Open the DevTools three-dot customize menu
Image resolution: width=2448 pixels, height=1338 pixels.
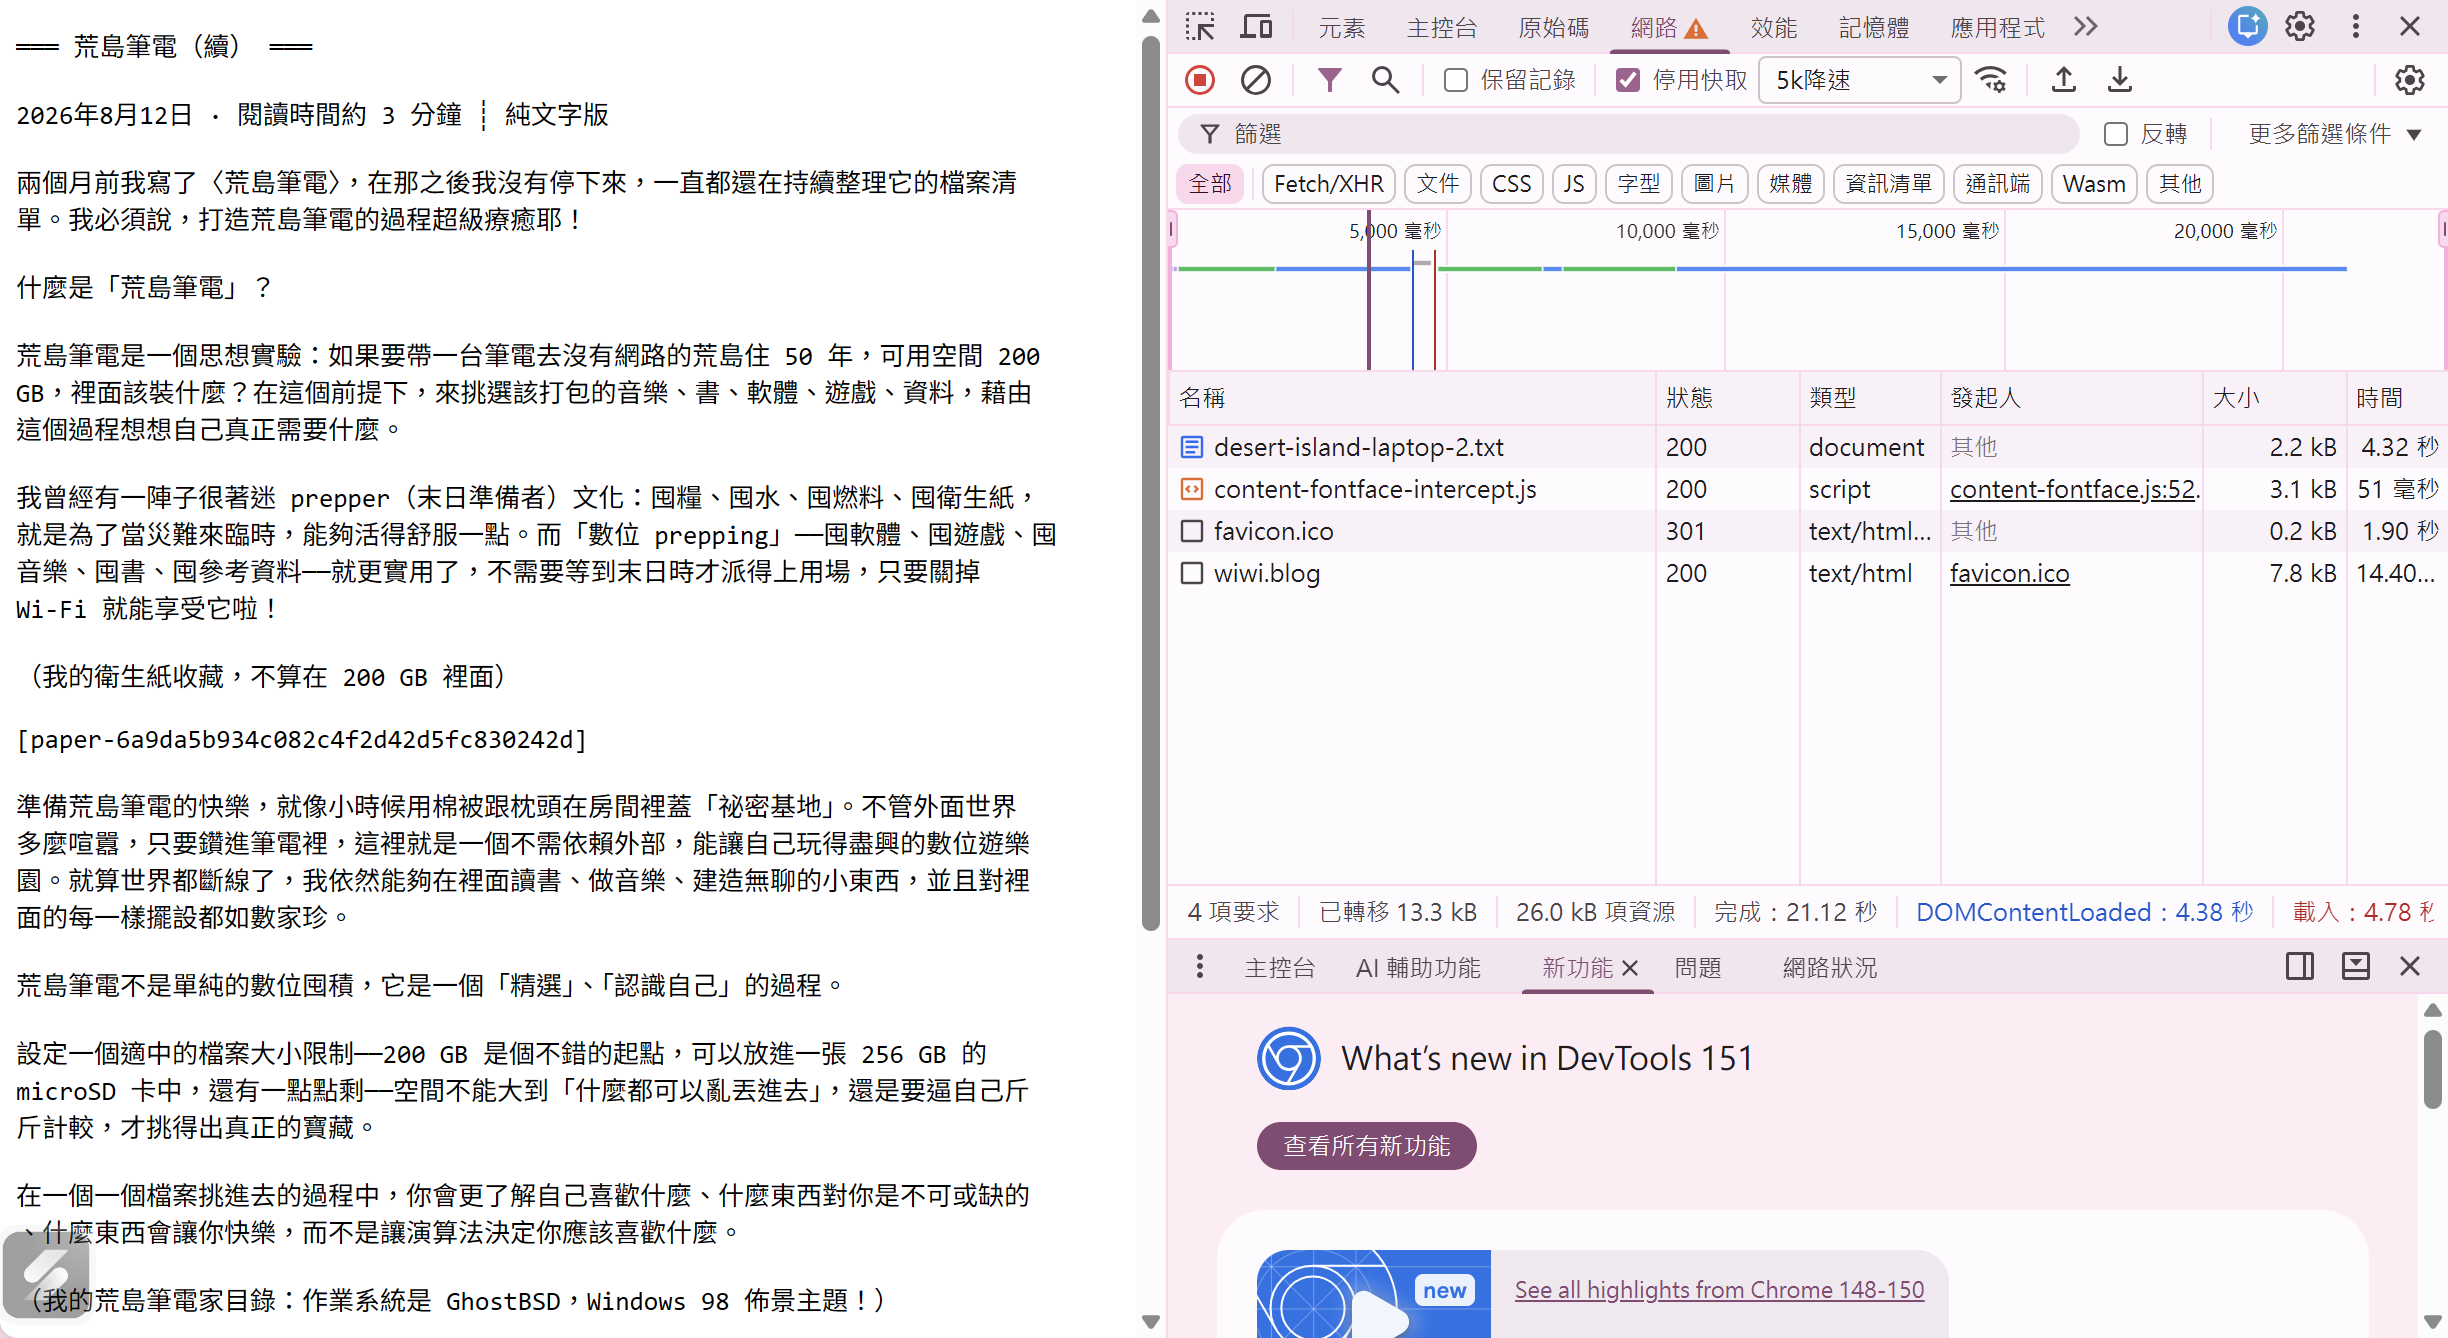(2356, 27)
